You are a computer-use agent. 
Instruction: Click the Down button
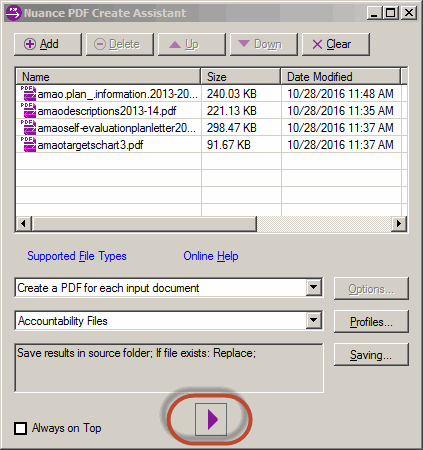[x=264, y=44]
